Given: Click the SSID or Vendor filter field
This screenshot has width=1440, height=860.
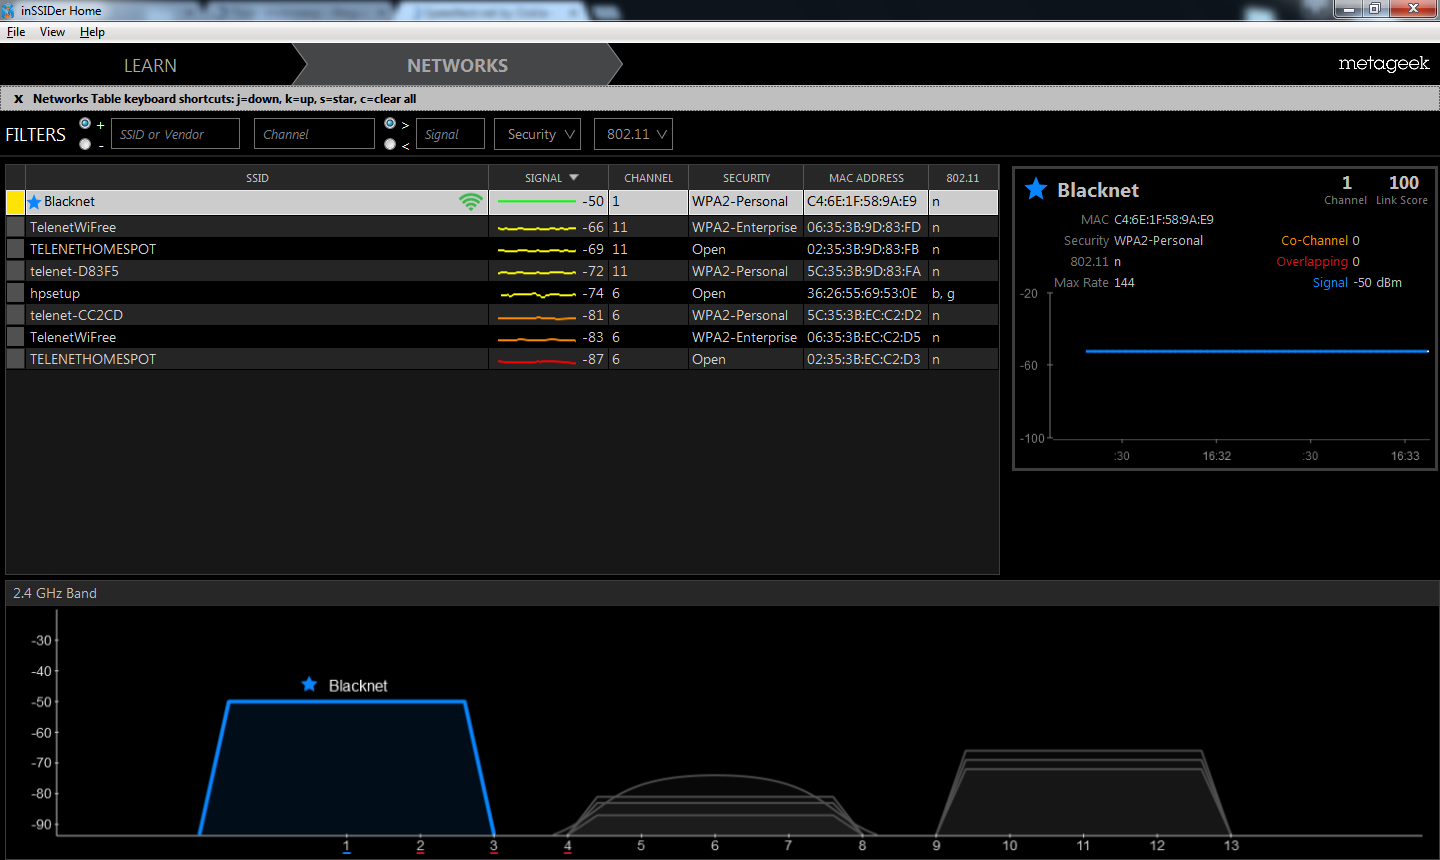Looking at the screenshot, I should point(175,134).
